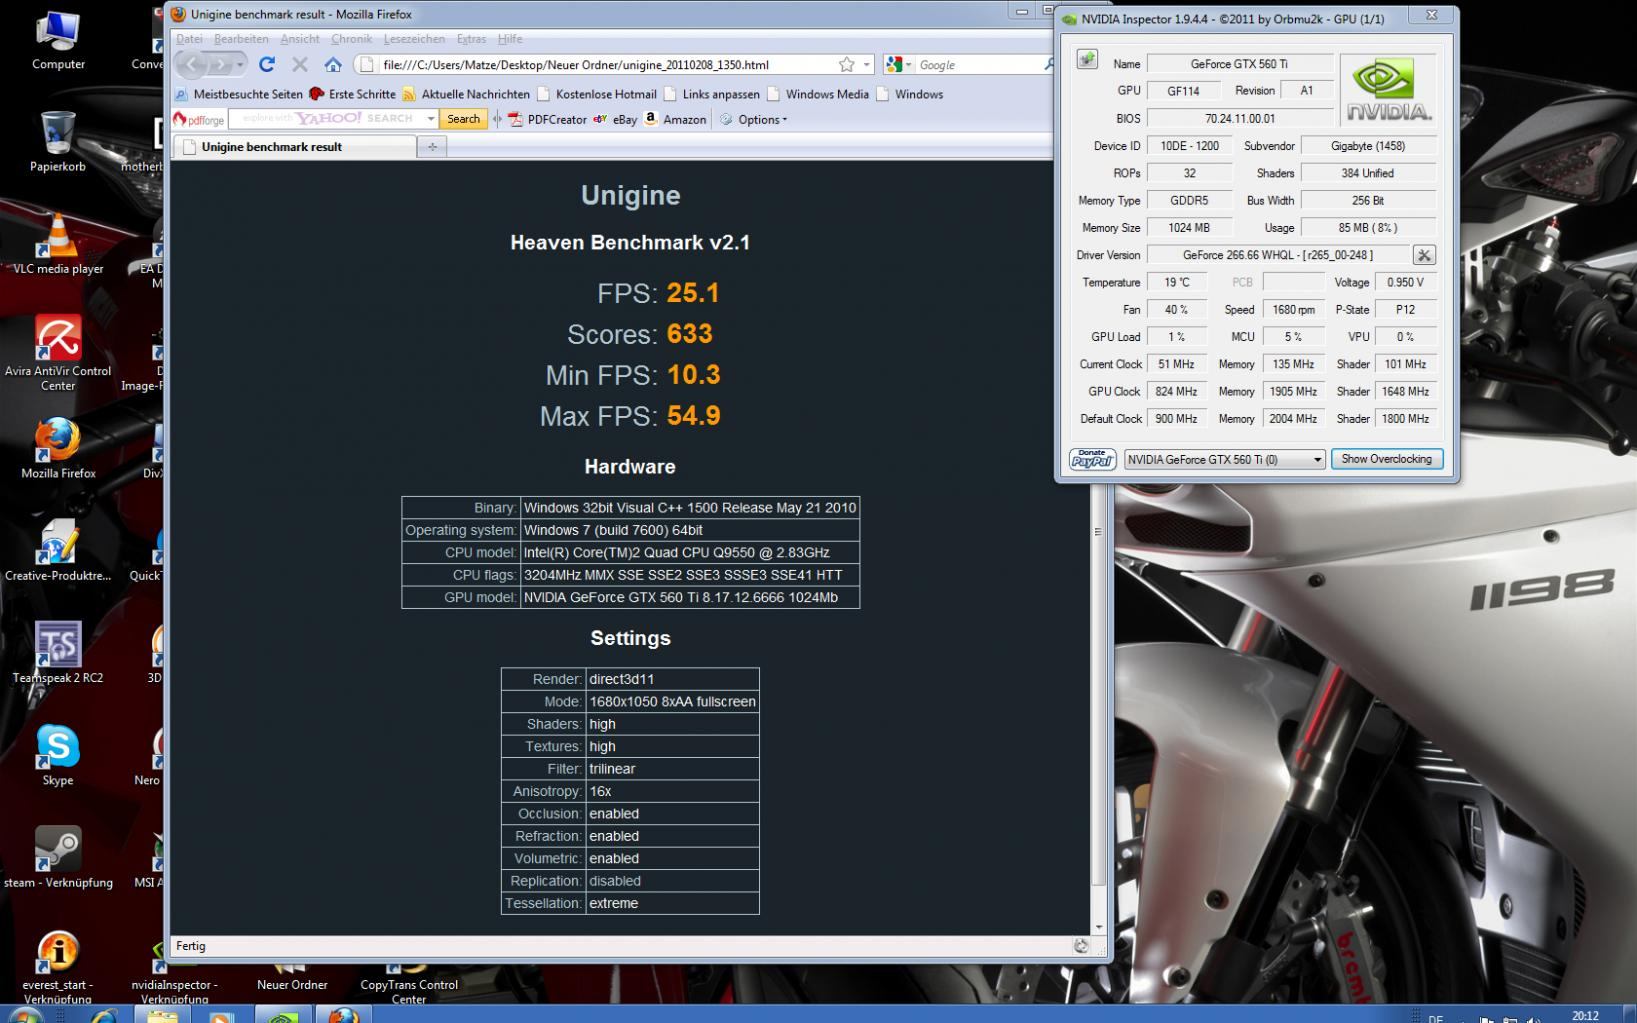Image resolution: width=1637 pixels, height=1023 pixels.
Task: Open URL bar history dropdown
Action: (867, 65)
